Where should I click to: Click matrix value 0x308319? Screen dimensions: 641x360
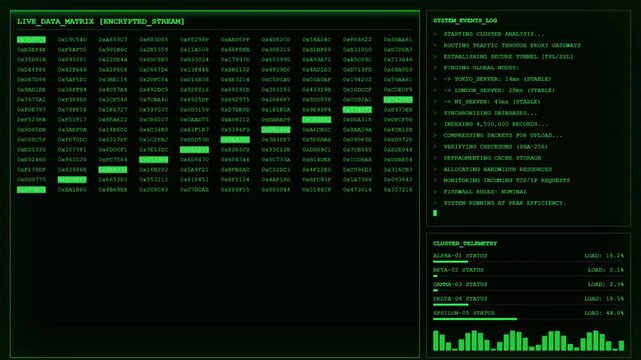[276, 50]
